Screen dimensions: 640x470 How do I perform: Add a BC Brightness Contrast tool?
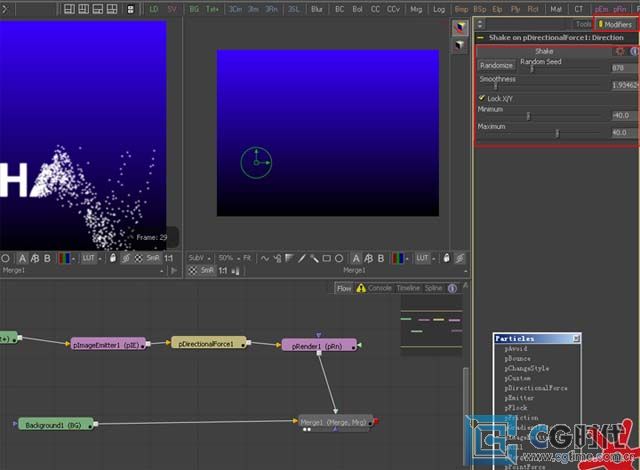340,9
